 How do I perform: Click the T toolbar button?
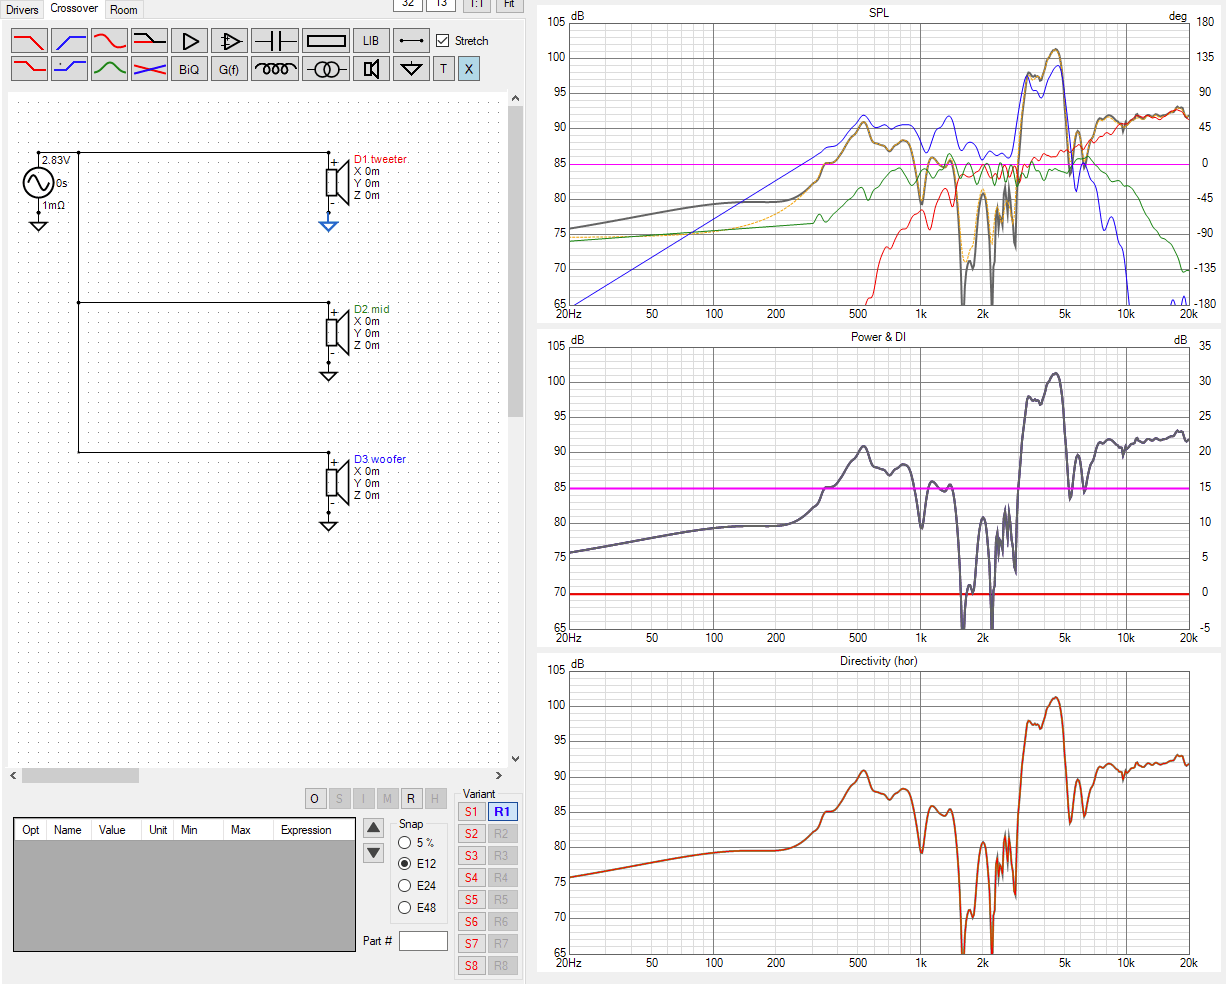pos(444,69)
